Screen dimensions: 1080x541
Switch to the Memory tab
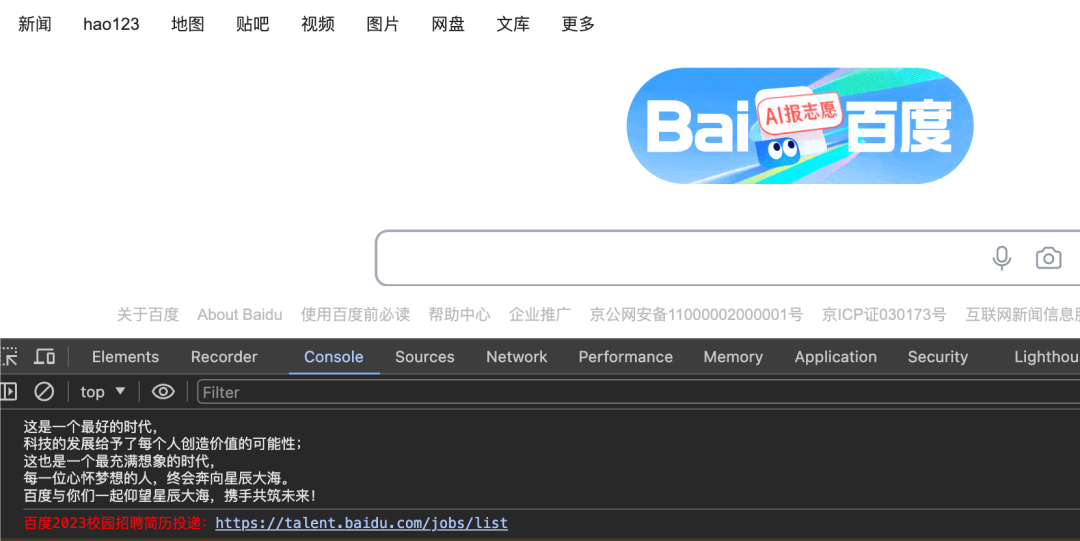[x=733, y=356]
